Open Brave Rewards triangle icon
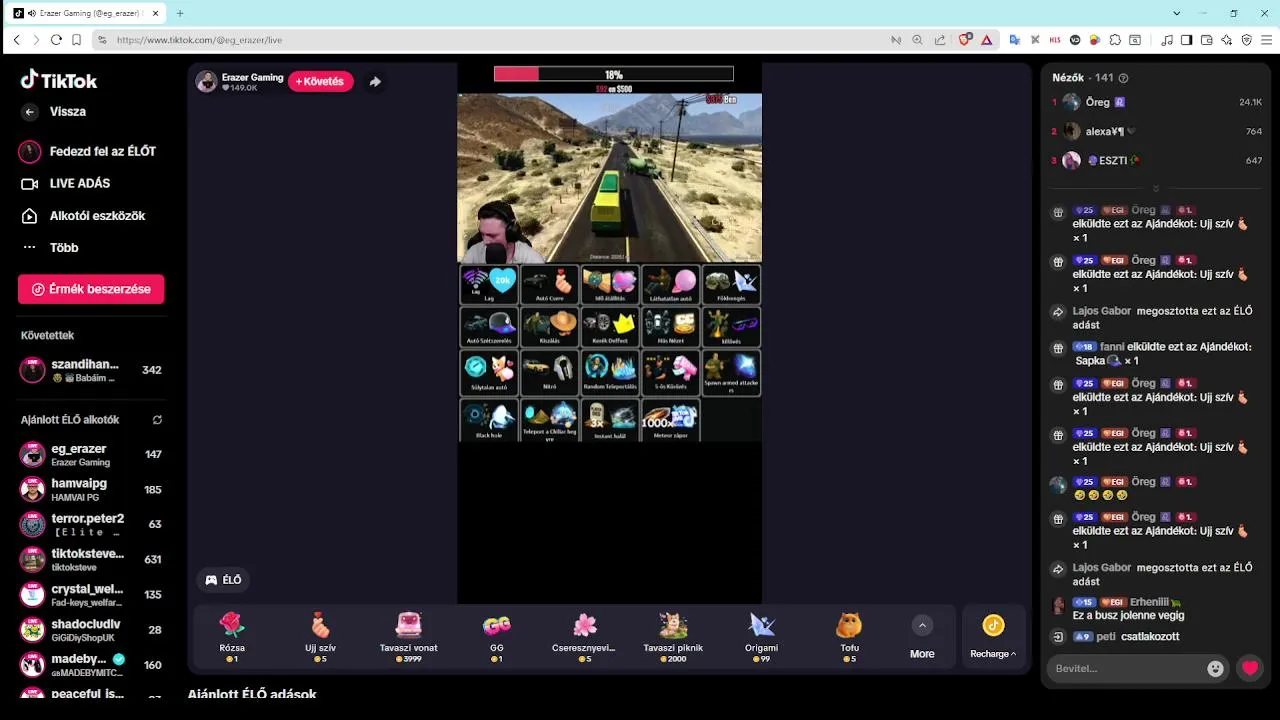The width and height of the screenshot is (1280, 720). pyautogui.click(x=987, y=40)
